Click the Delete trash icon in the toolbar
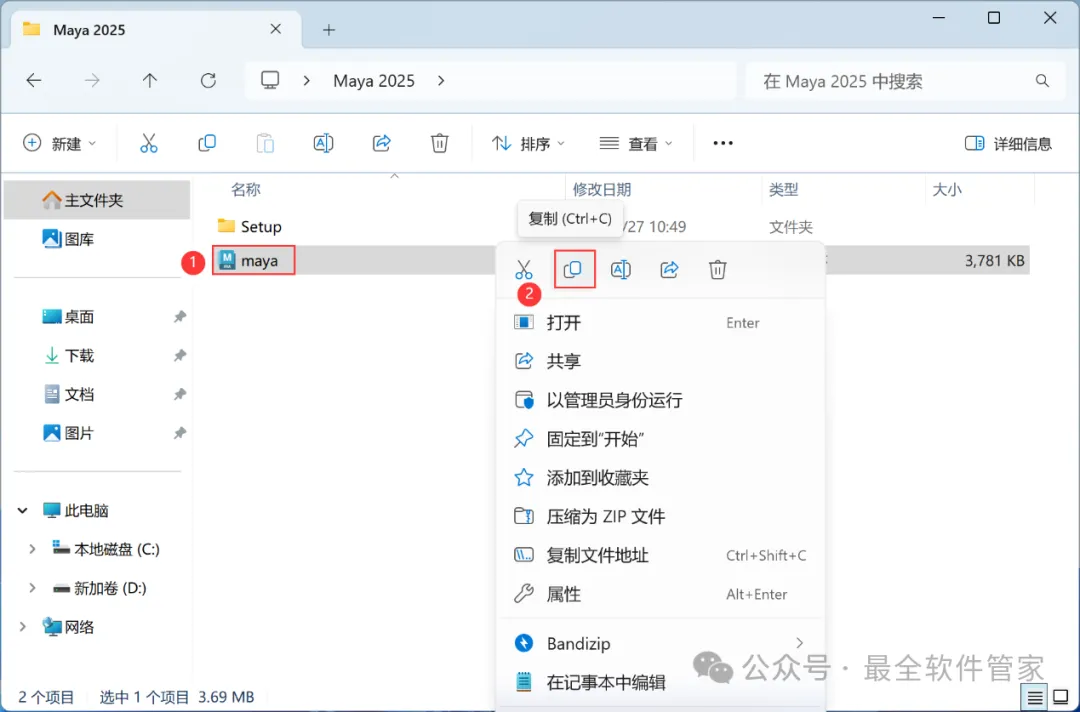Viewport: 1080px width, 712px height. (x=439, y=143)
